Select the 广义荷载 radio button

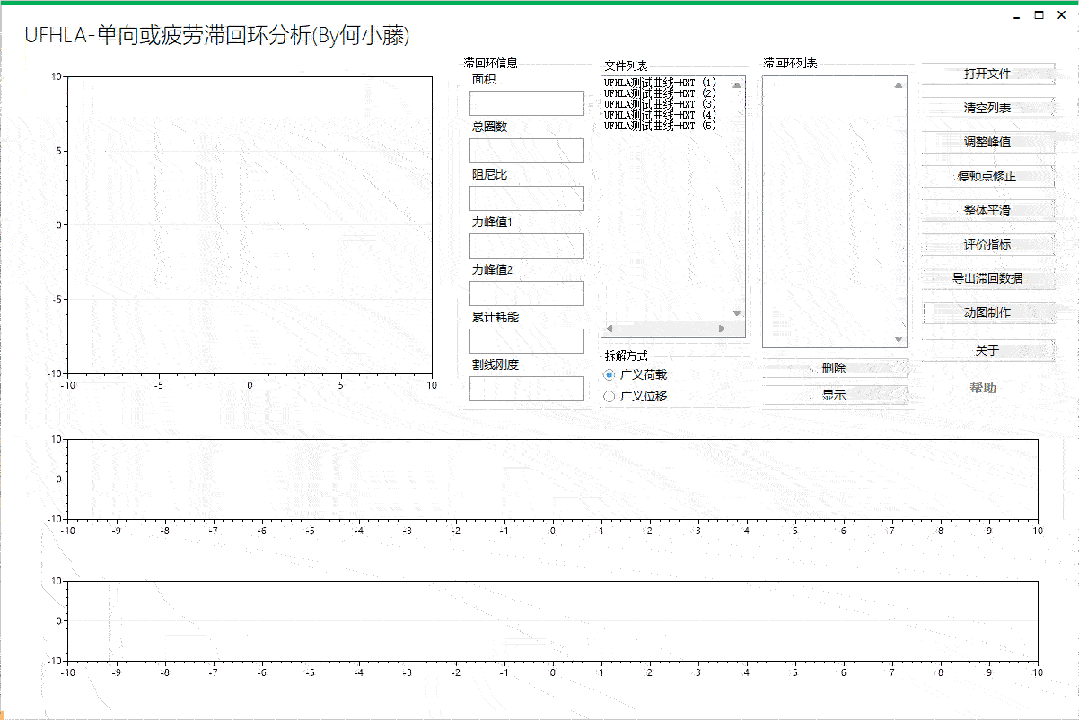click(x=610, y=374)
